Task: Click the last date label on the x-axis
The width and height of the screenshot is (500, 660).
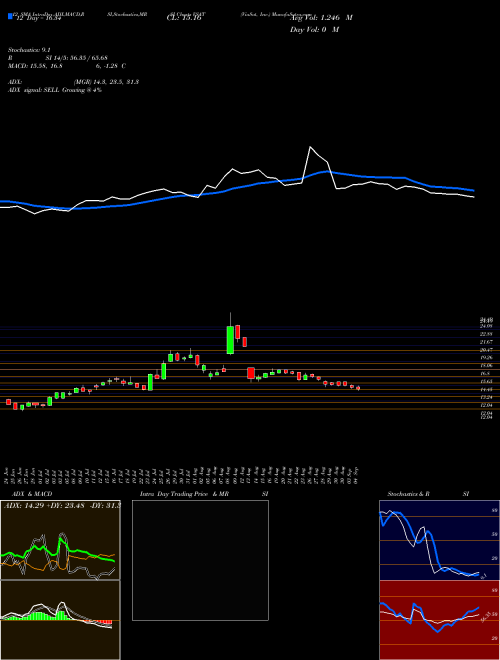Action: (358, 474)
